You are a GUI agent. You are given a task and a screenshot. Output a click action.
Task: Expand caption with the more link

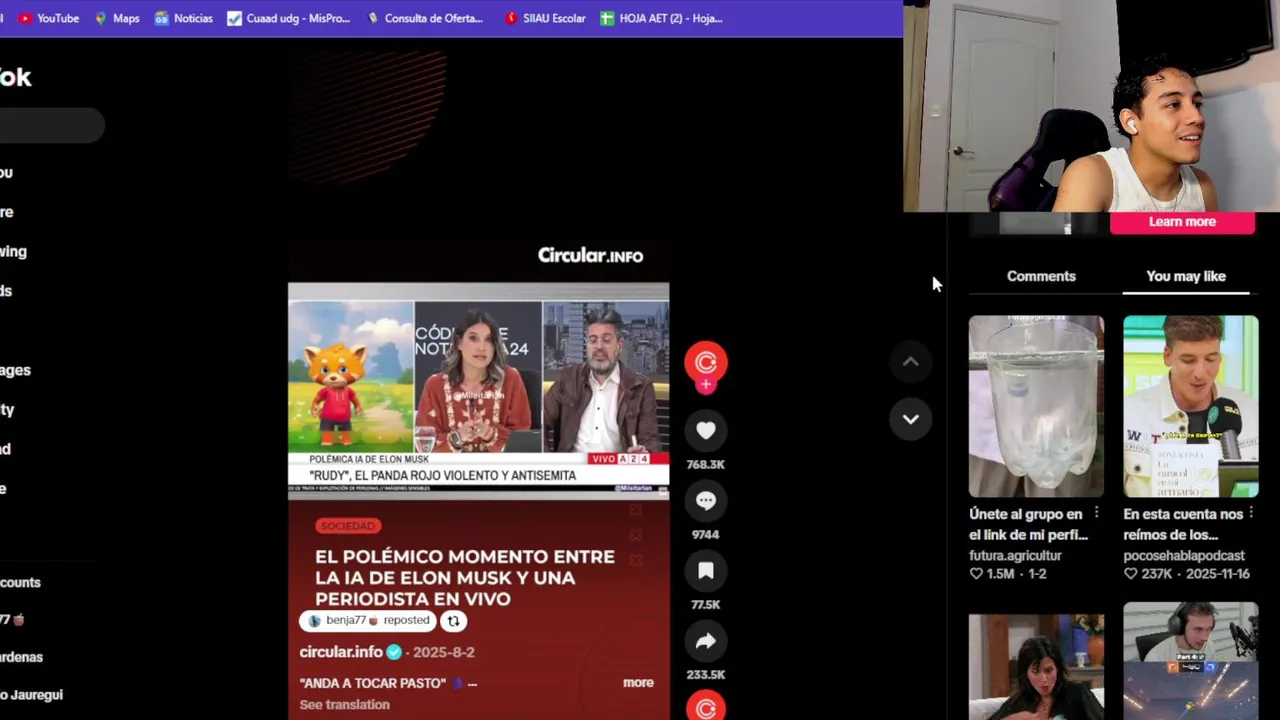tap(638, 683)
